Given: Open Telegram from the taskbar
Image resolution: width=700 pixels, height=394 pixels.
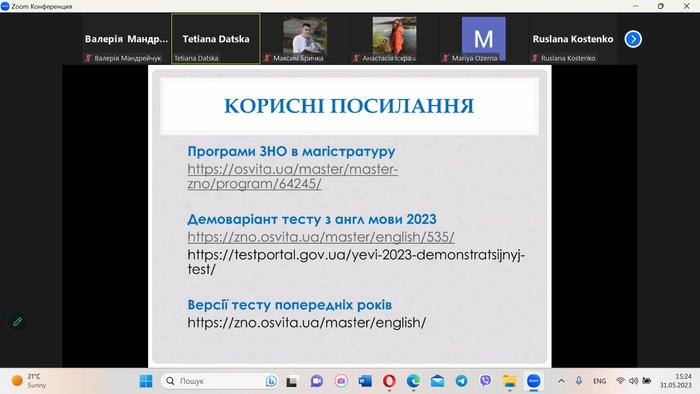Looking at the screenshot, I should coord(461,381).
